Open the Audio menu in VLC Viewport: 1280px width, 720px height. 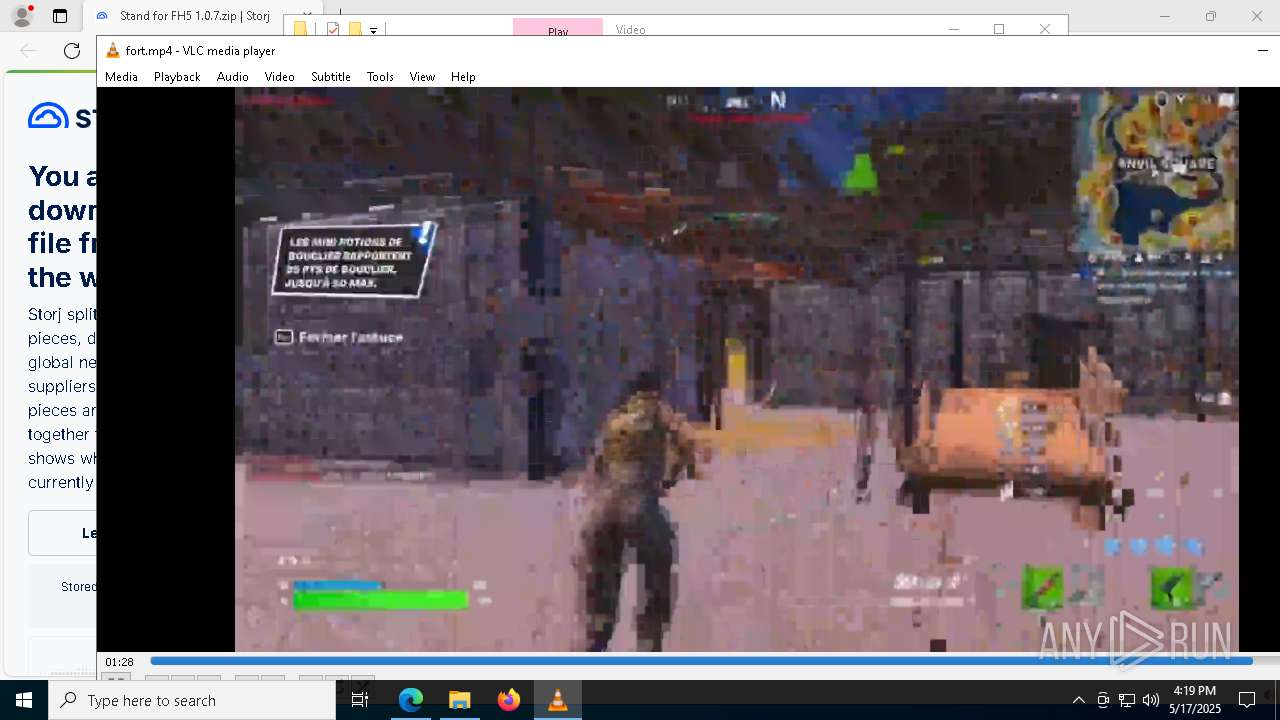(x=232, y=77)
